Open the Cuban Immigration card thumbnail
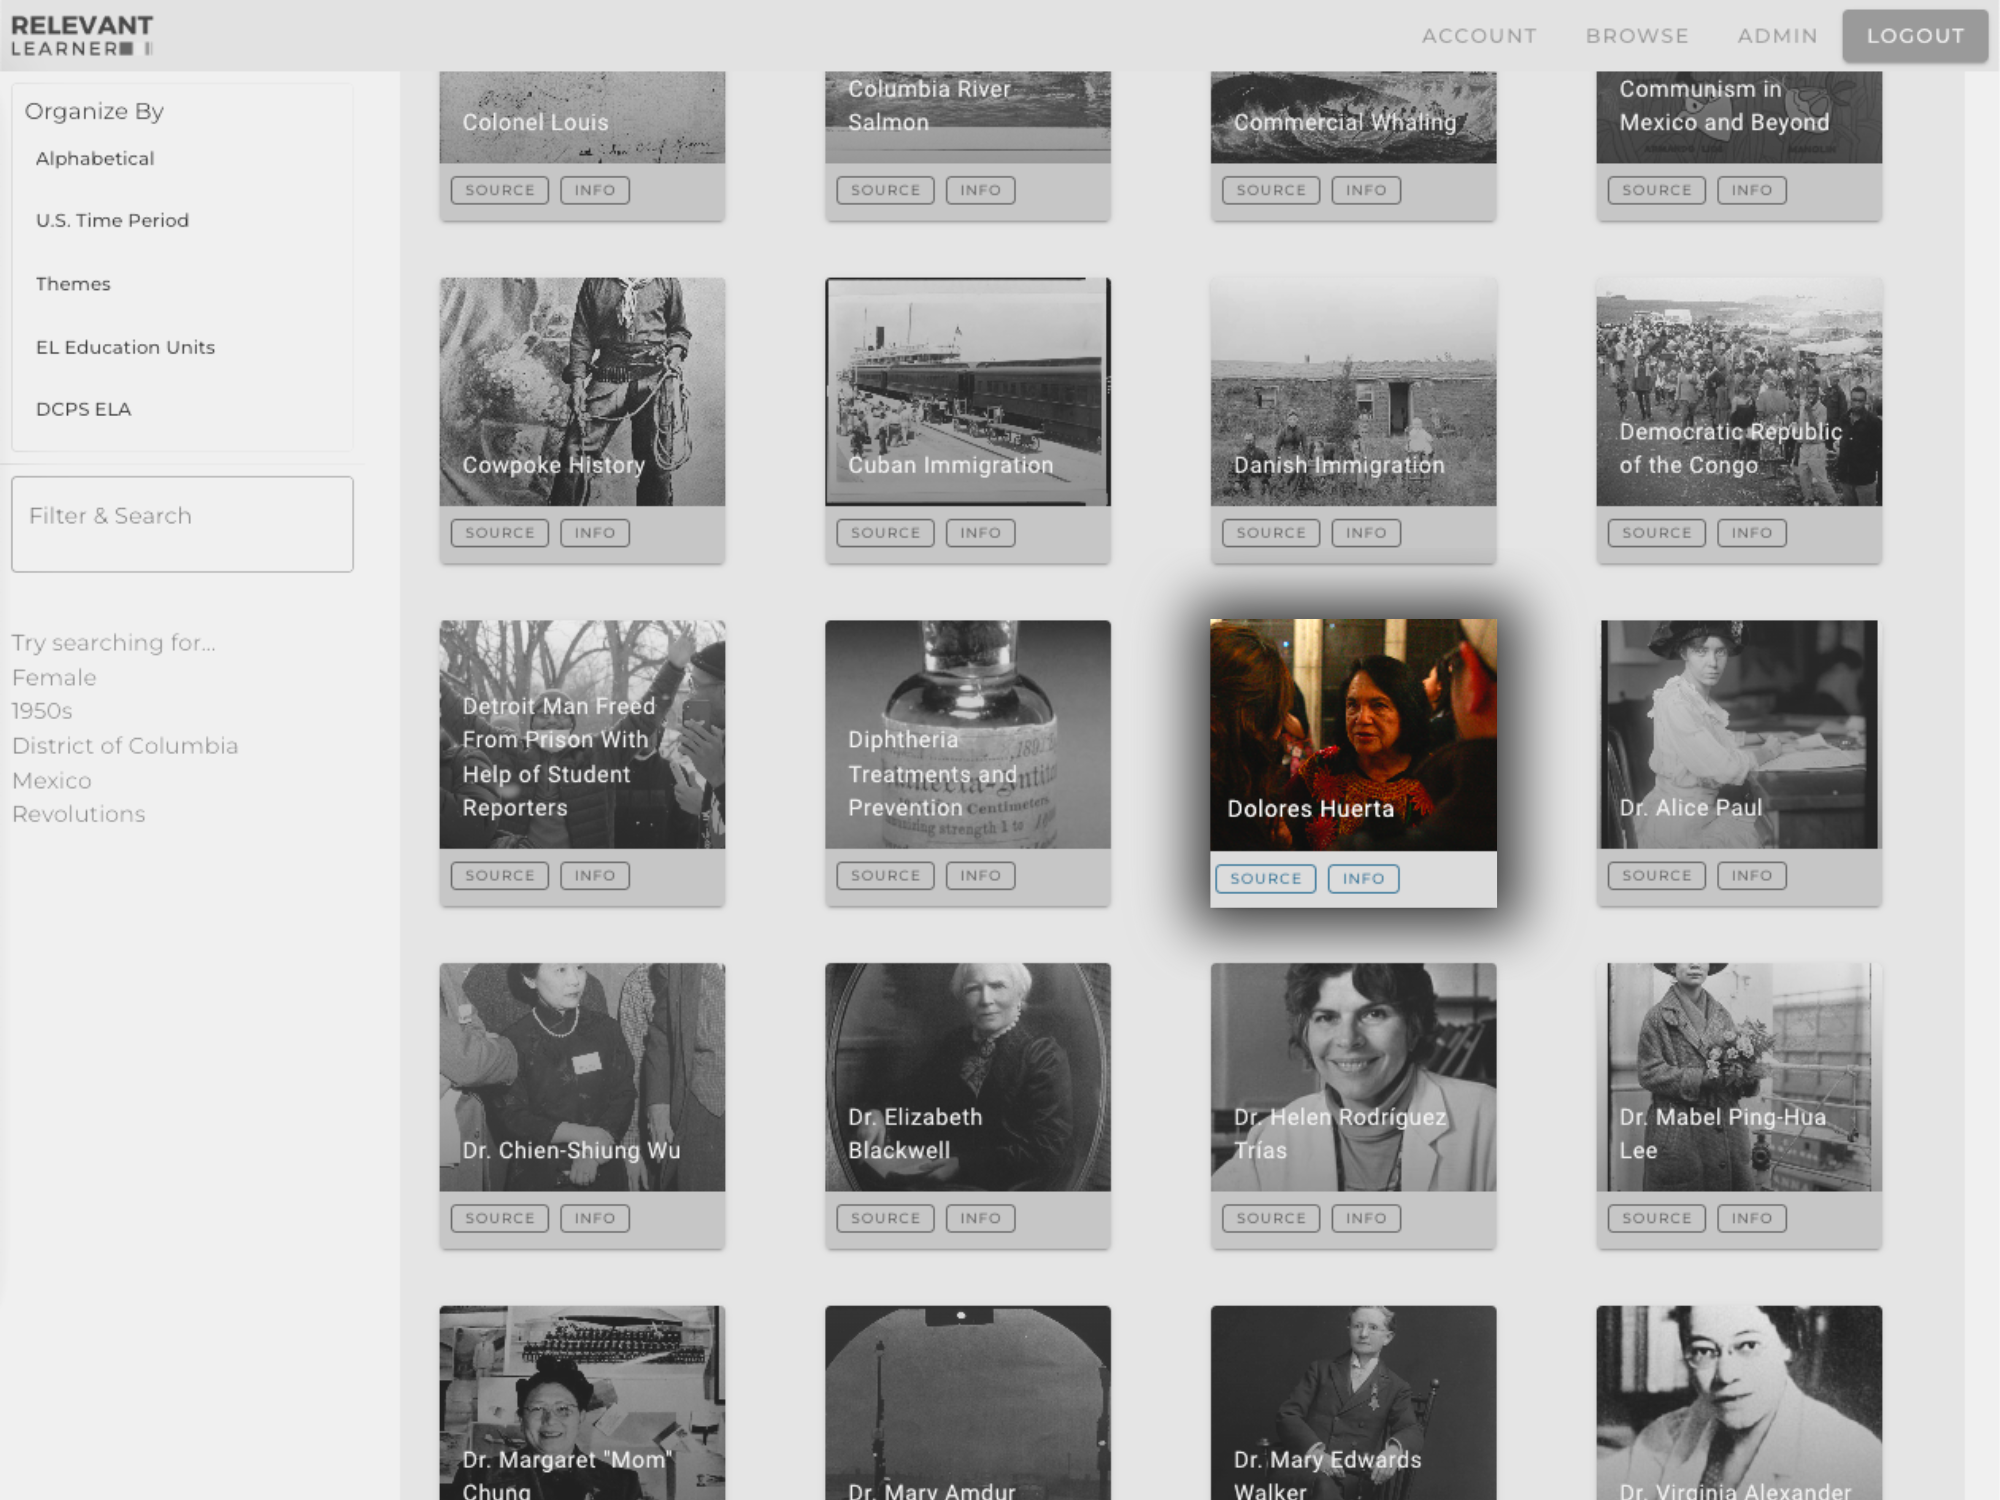 coord(967,391)
